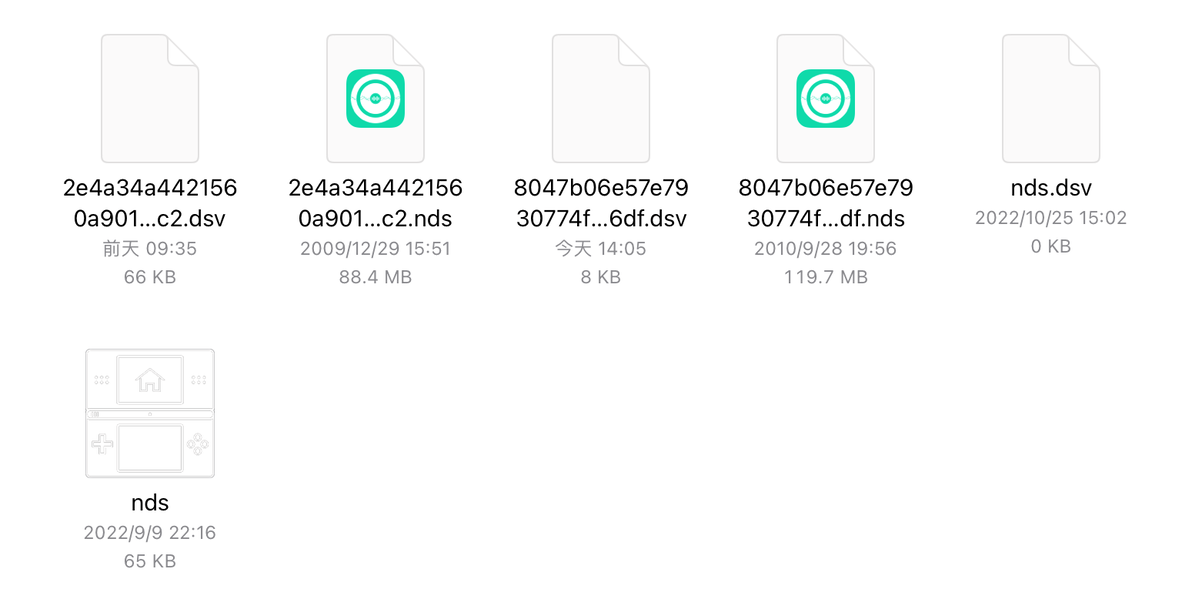1192x609 pixels.
Task: Click the D-pad on the nds console icon
Action: [x=103, y=443]
